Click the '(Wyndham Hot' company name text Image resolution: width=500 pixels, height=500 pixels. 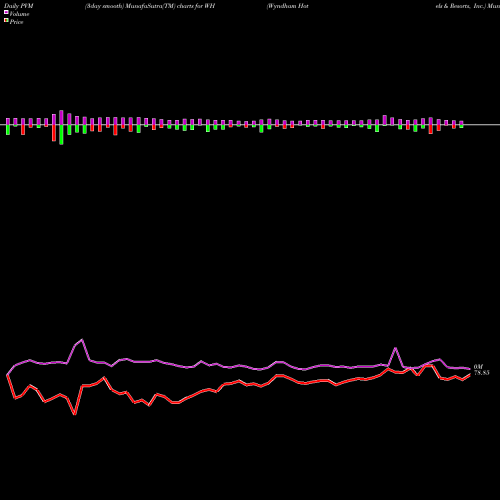(x=287, y=6)
